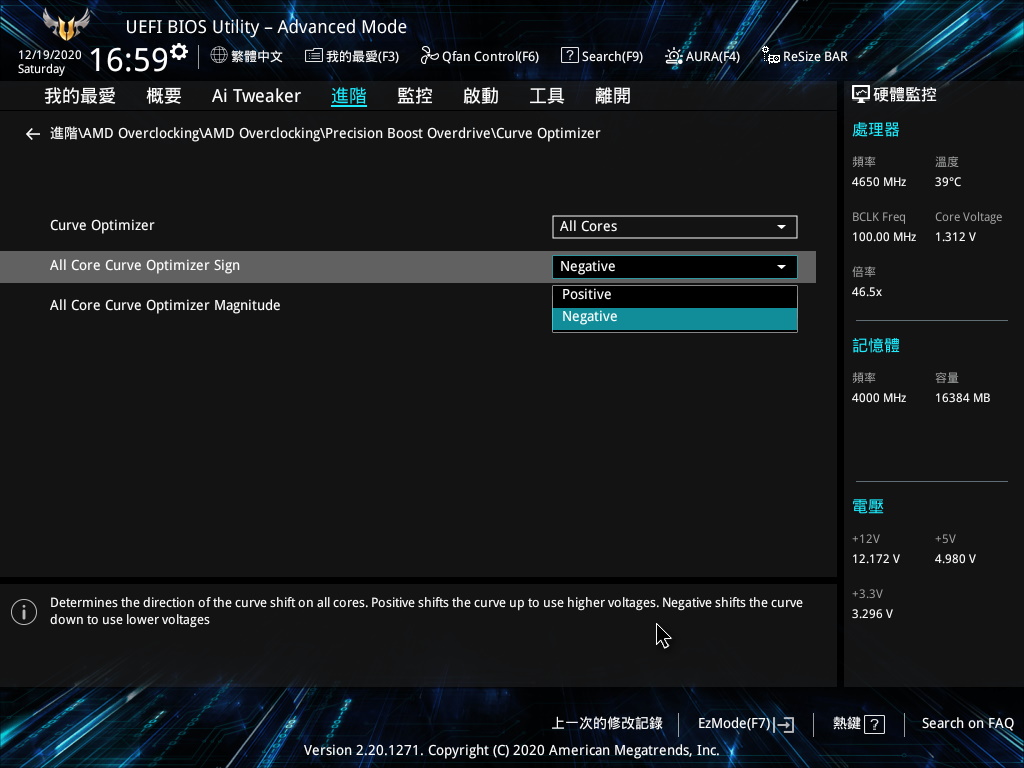Click the Negative dropdown arrow
1024x768 pixels.
(x=781, y=266)
